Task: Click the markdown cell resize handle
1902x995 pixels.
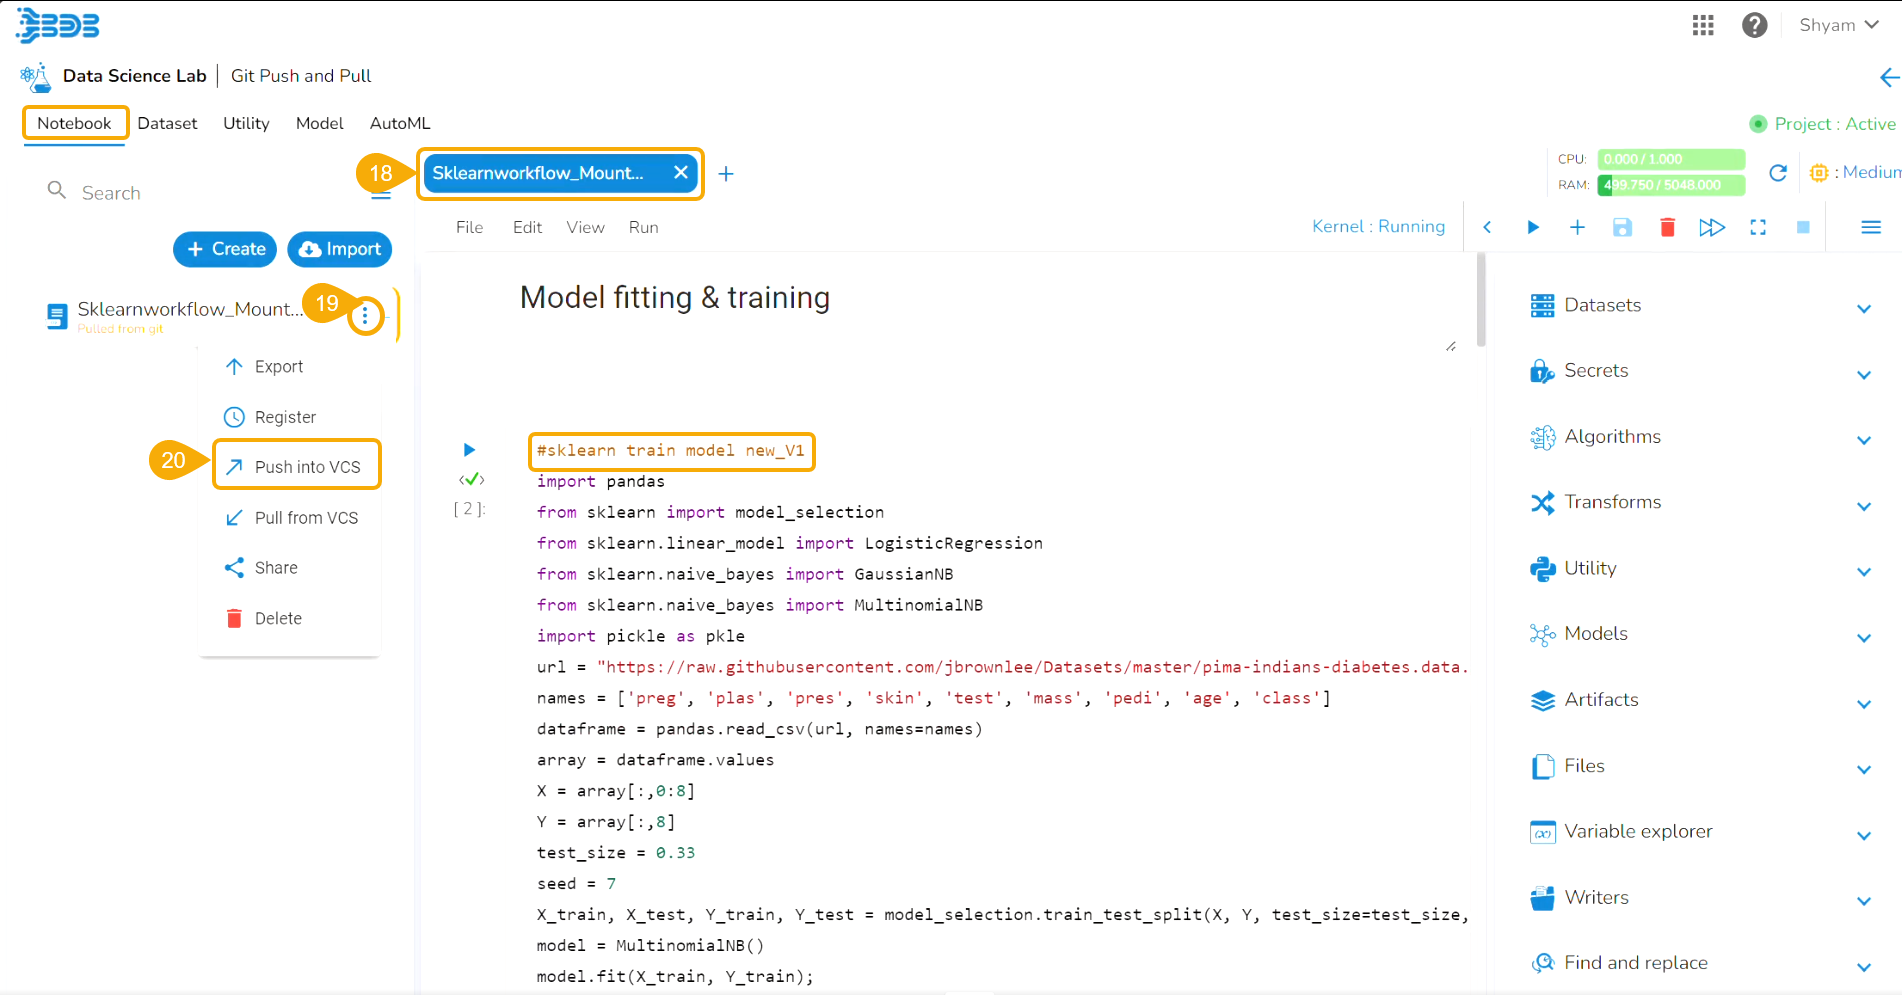Action: coord(1451,346)
